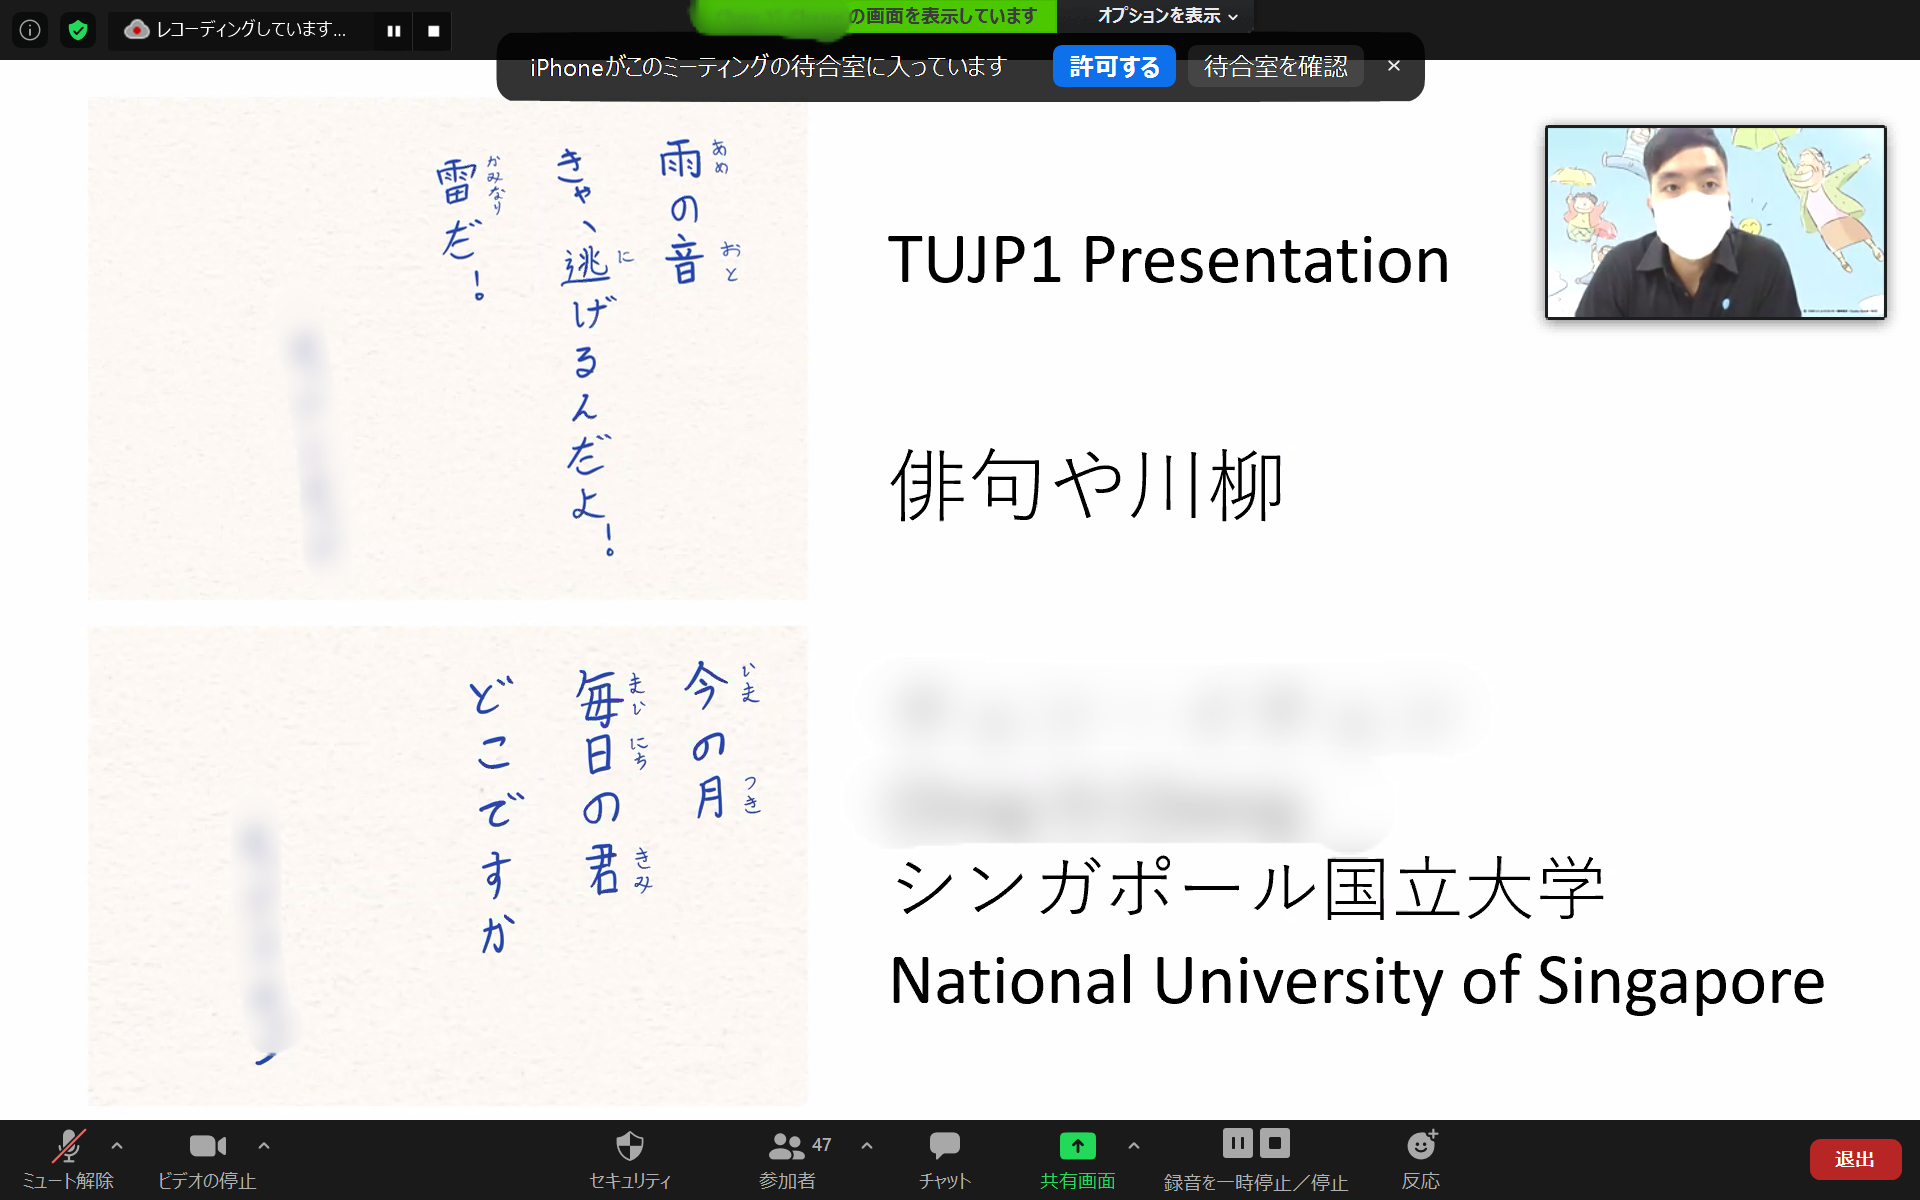Open the 参加者 participants panel

(x=787, y=1159)
